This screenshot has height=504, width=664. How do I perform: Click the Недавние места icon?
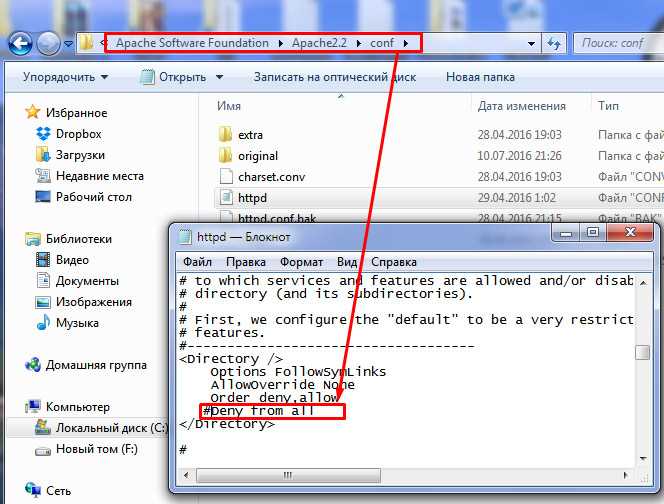[43, 176]
